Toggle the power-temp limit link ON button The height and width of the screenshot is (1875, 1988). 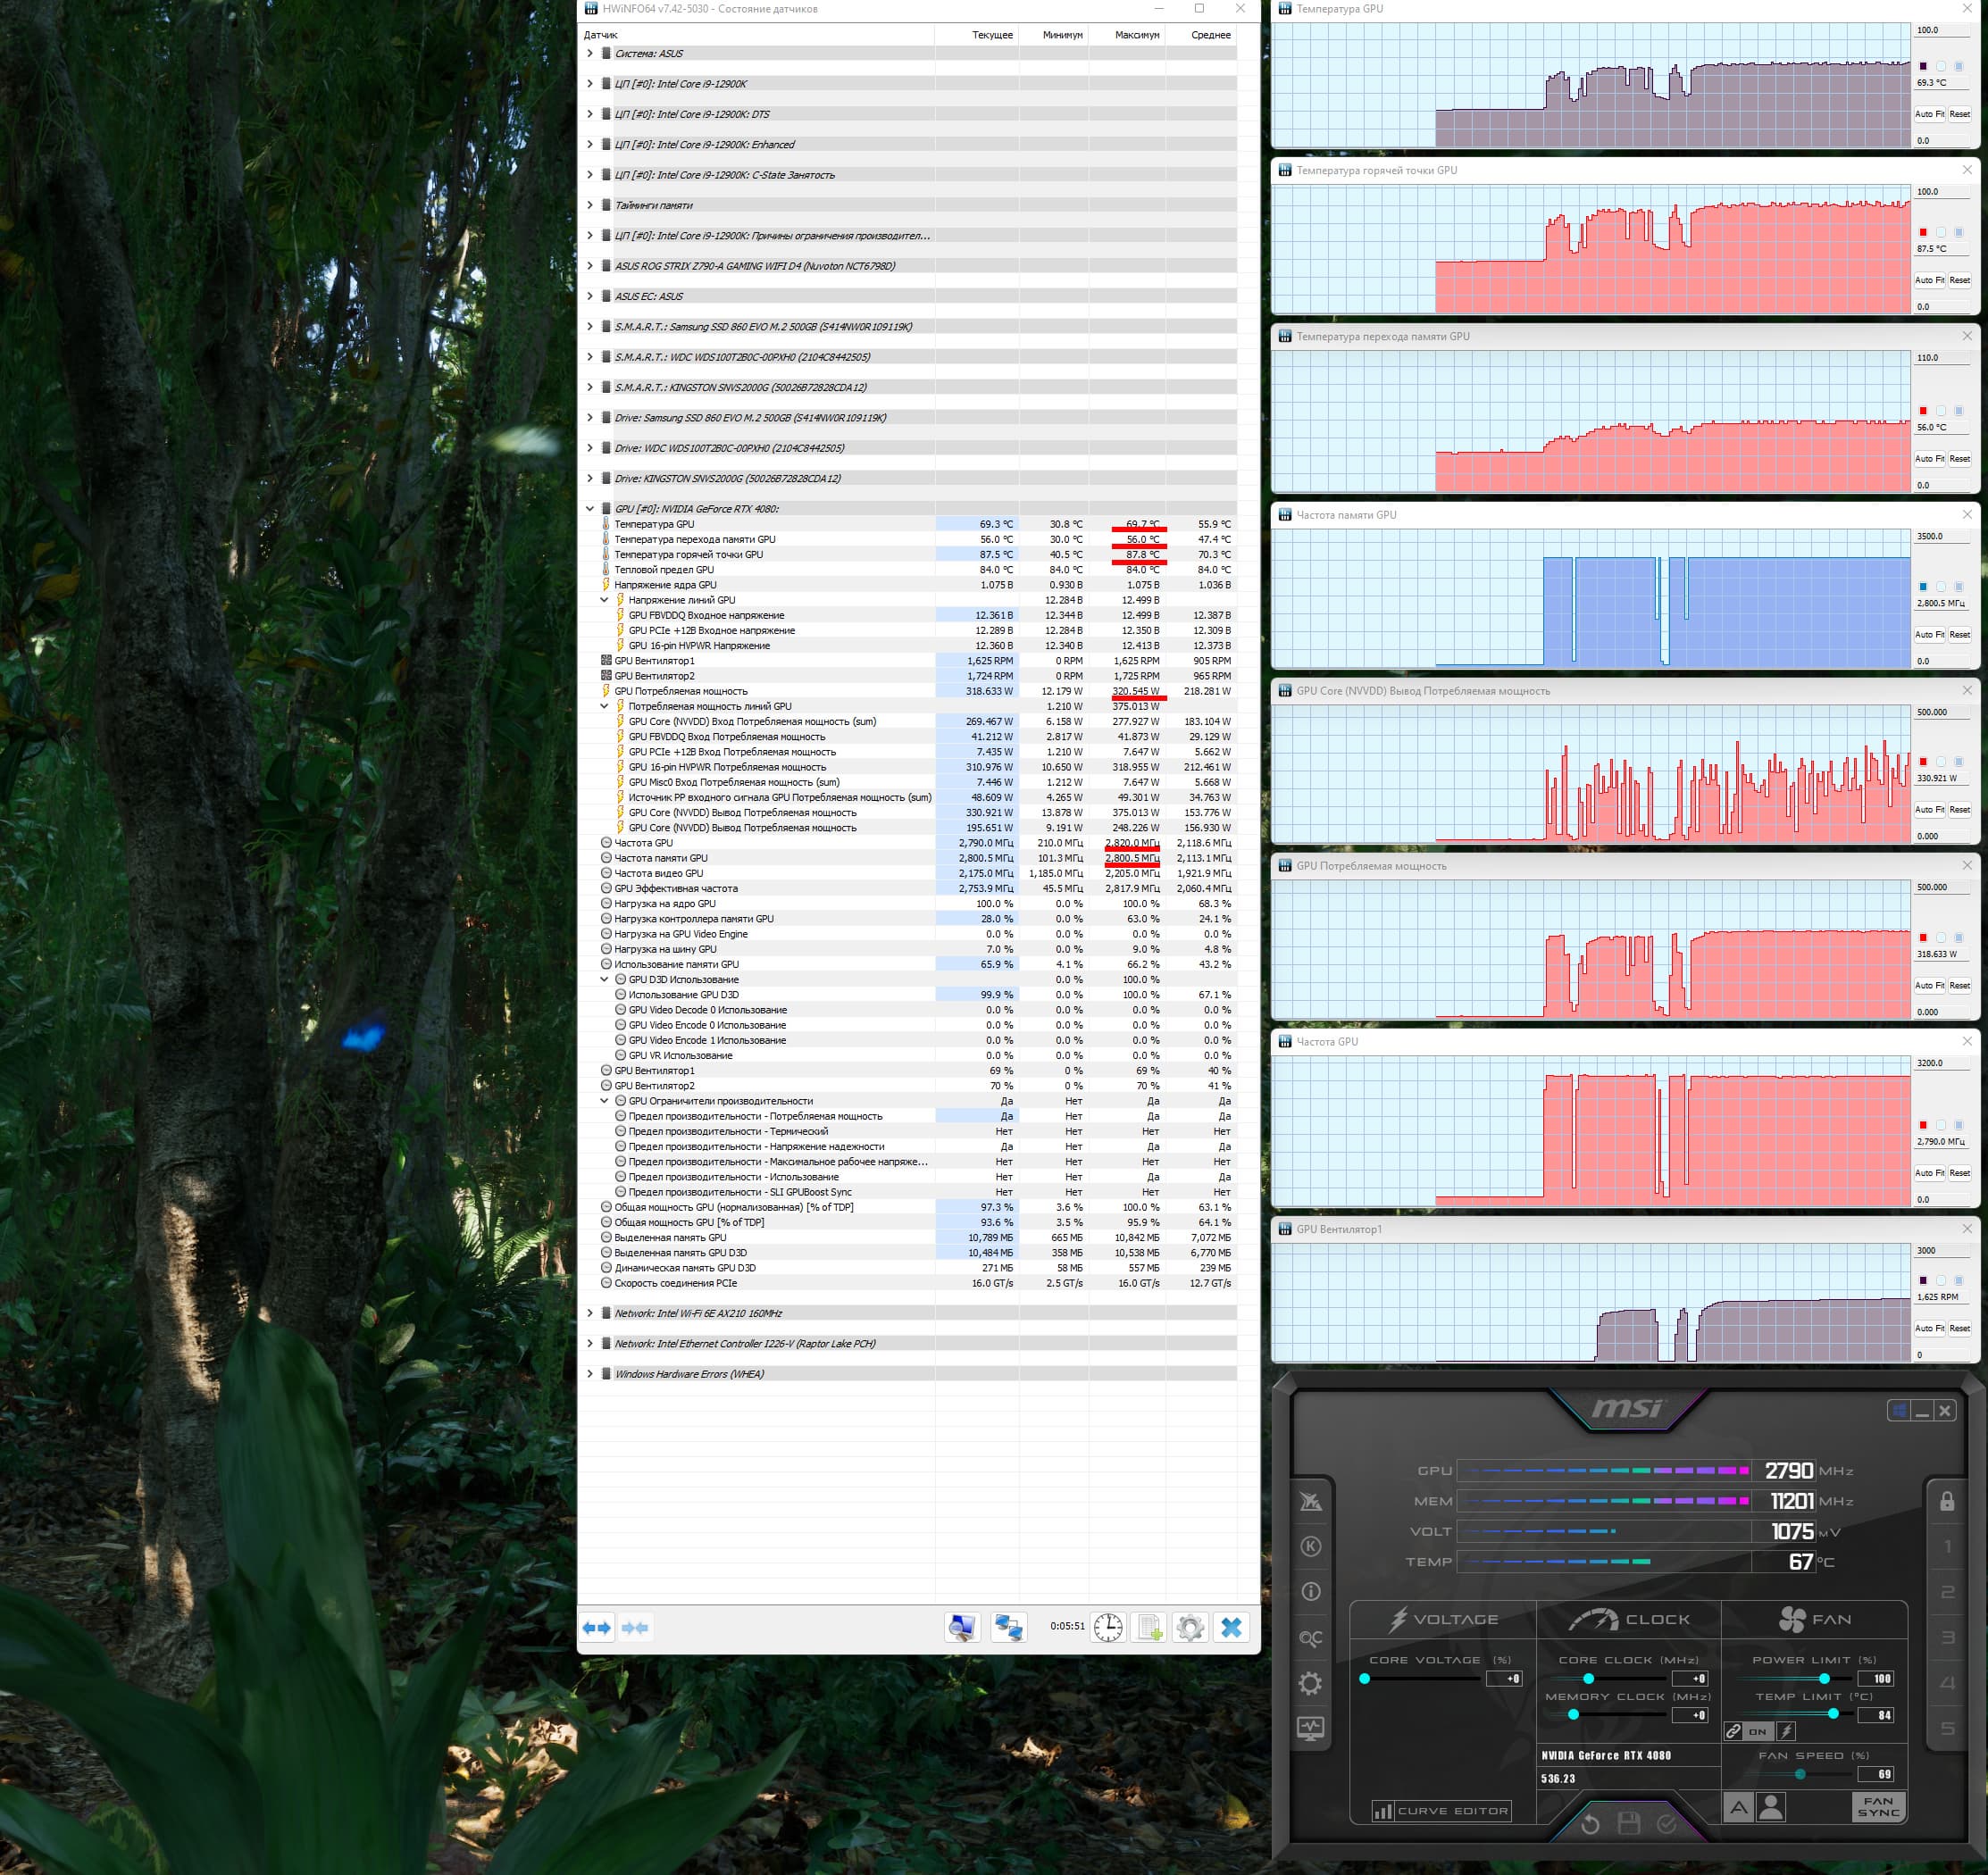(1757, 1731)
